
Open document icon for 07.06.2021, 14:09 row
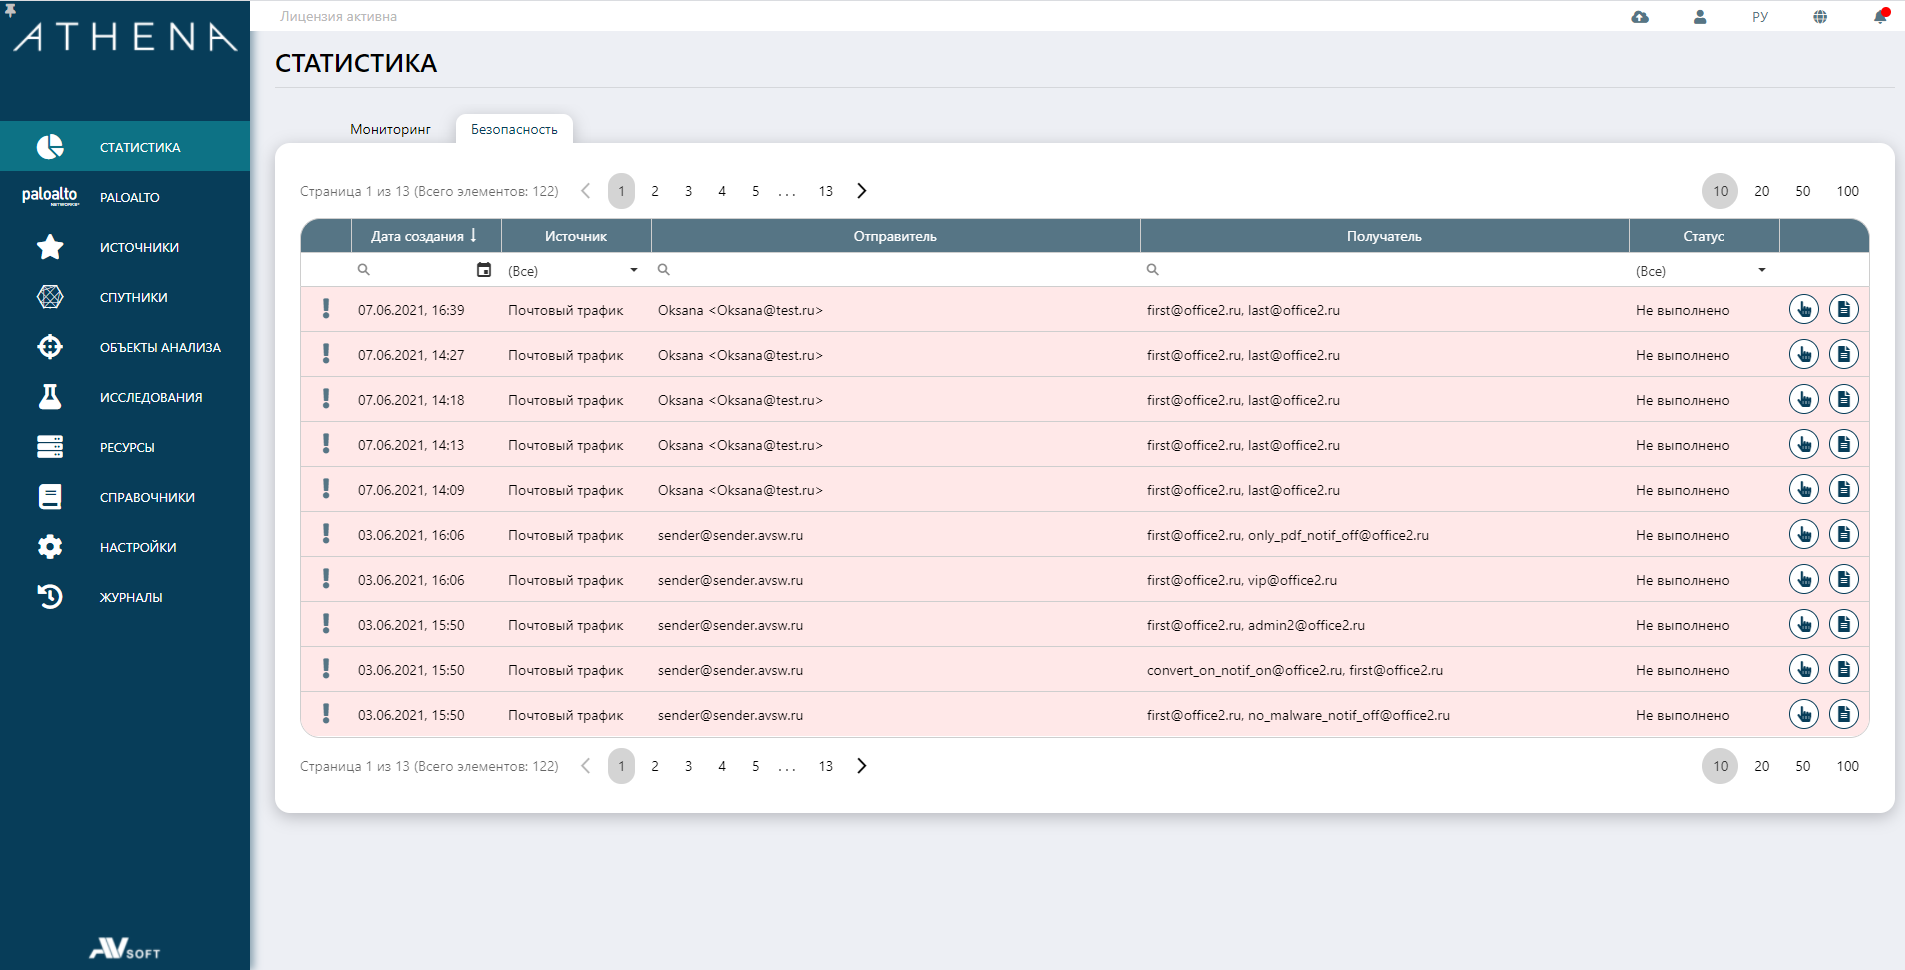tap(1844, 490)
